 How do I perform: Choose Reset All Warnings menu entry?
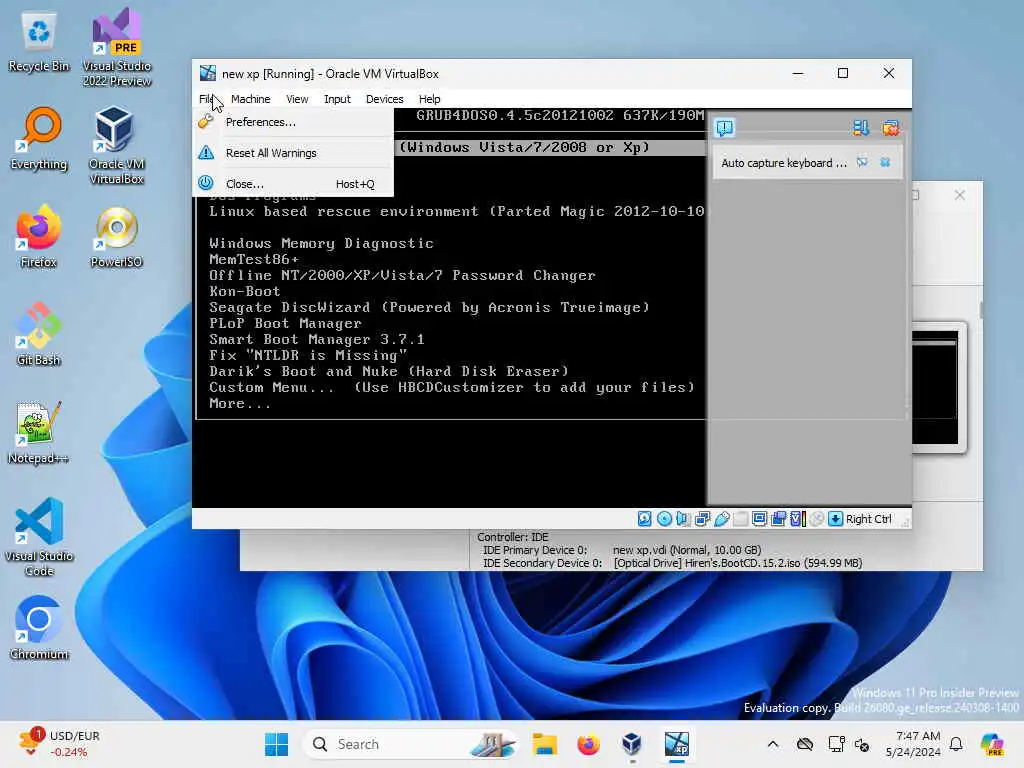click(x=293, y=153)
